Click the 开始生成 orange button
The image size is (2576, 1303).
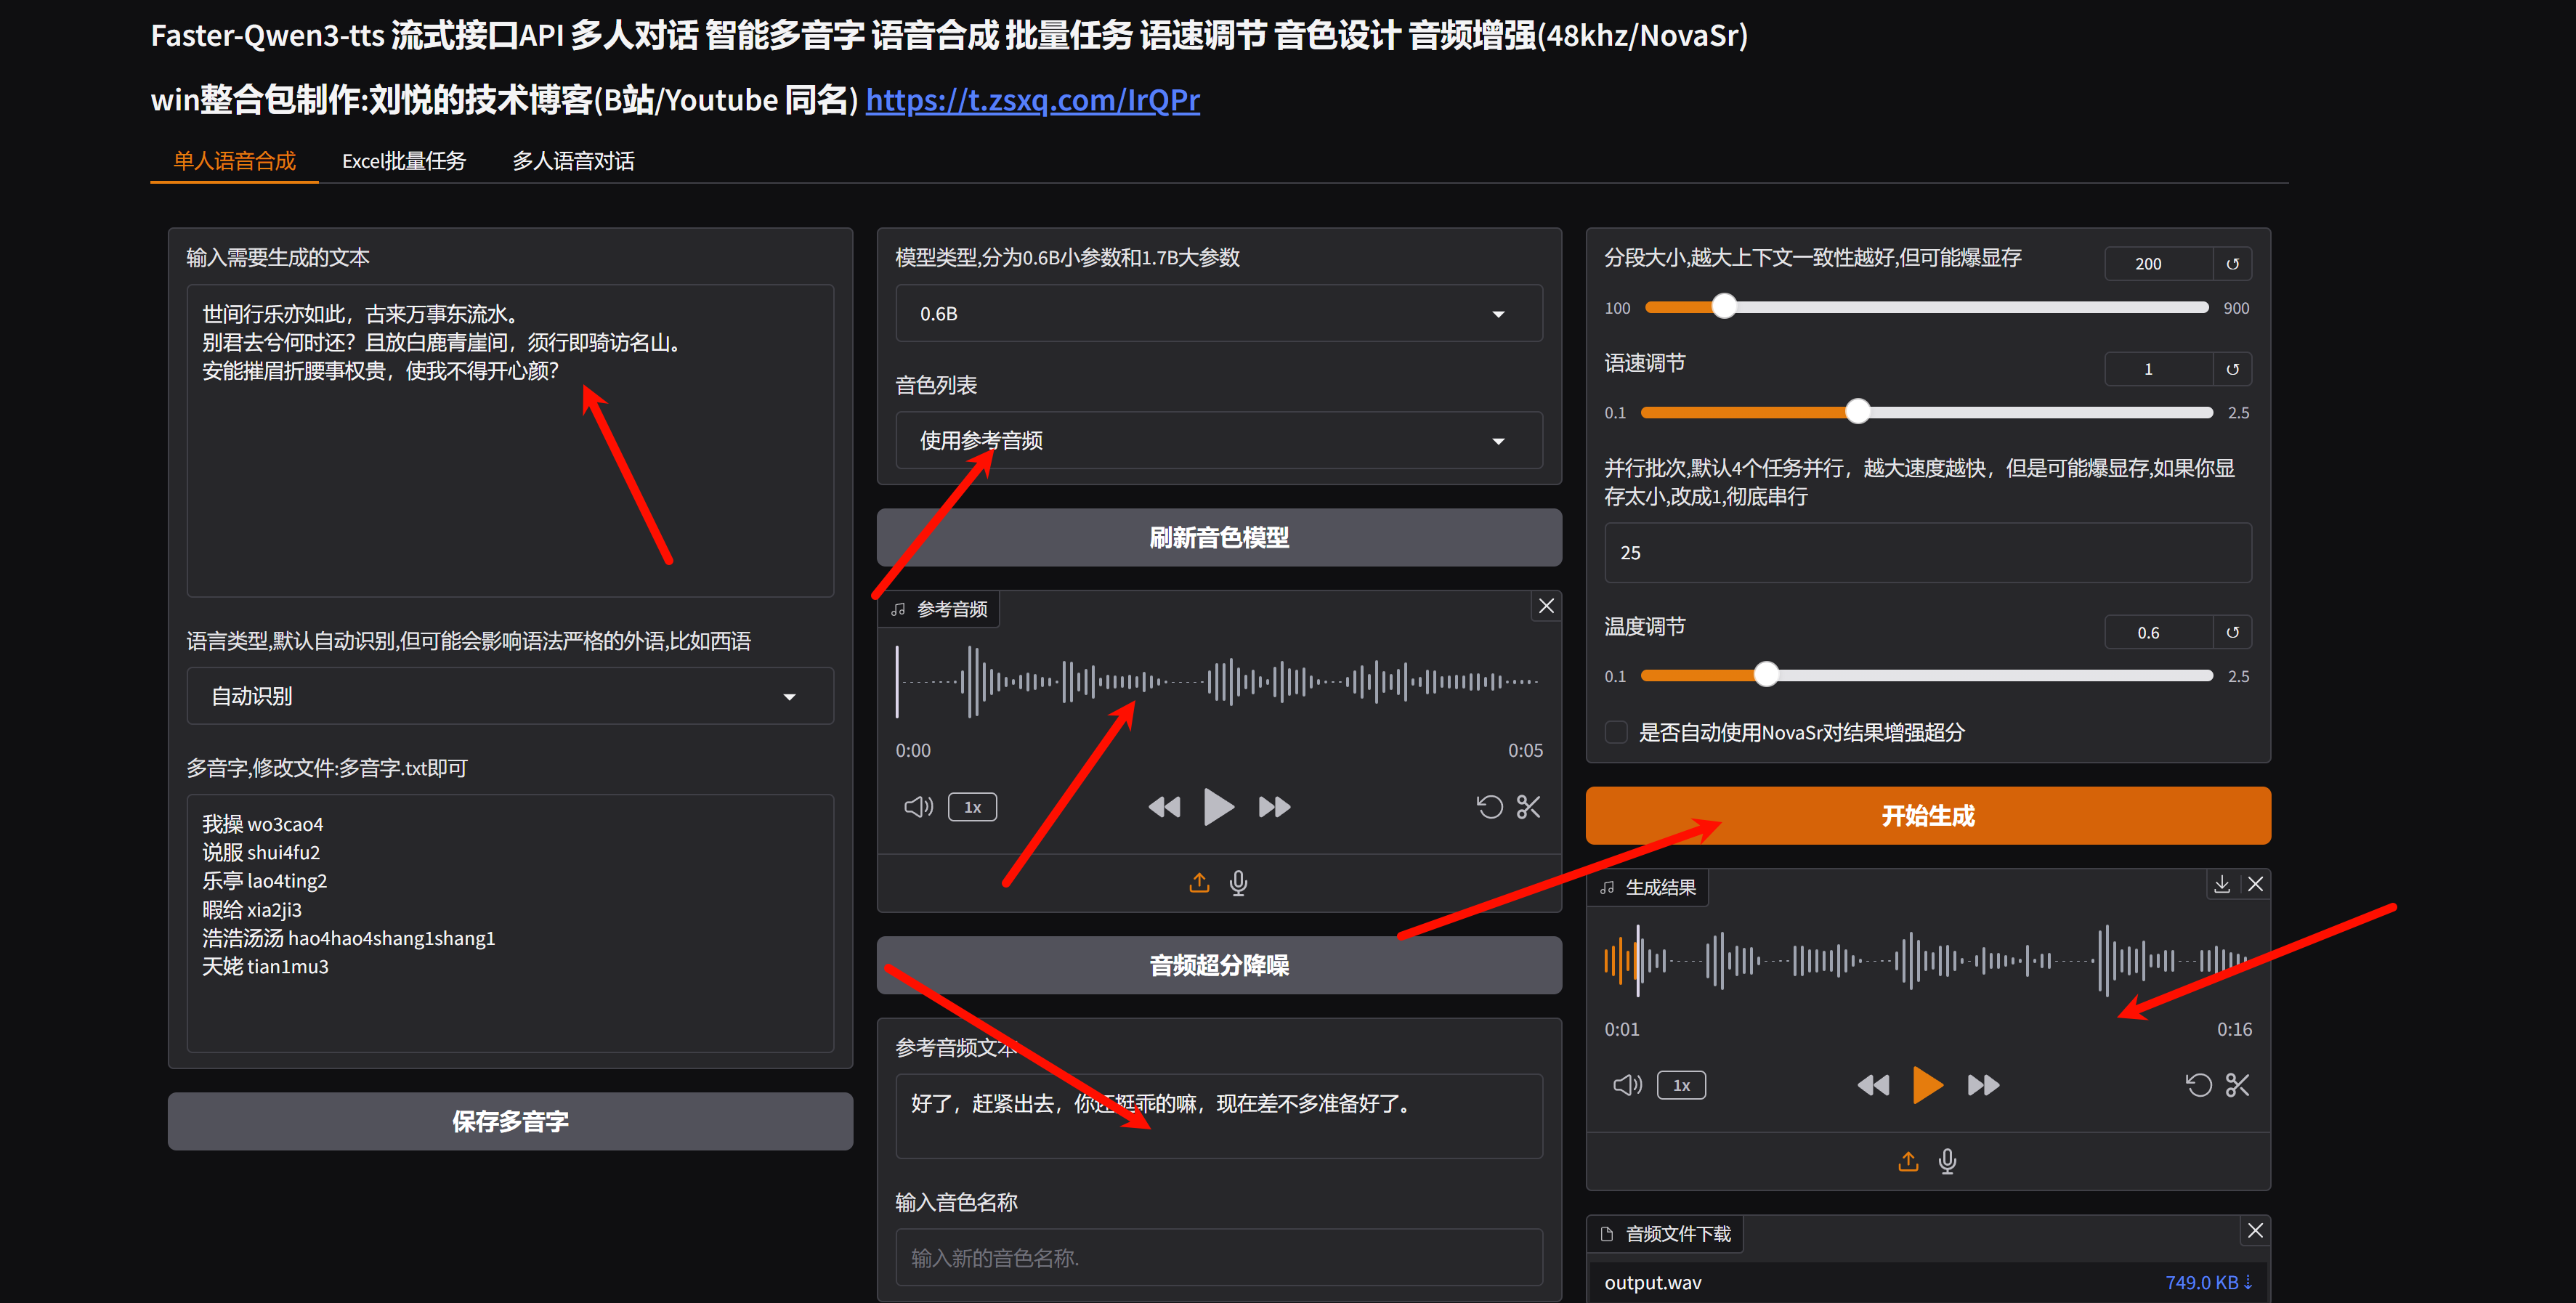(1927, 816)
